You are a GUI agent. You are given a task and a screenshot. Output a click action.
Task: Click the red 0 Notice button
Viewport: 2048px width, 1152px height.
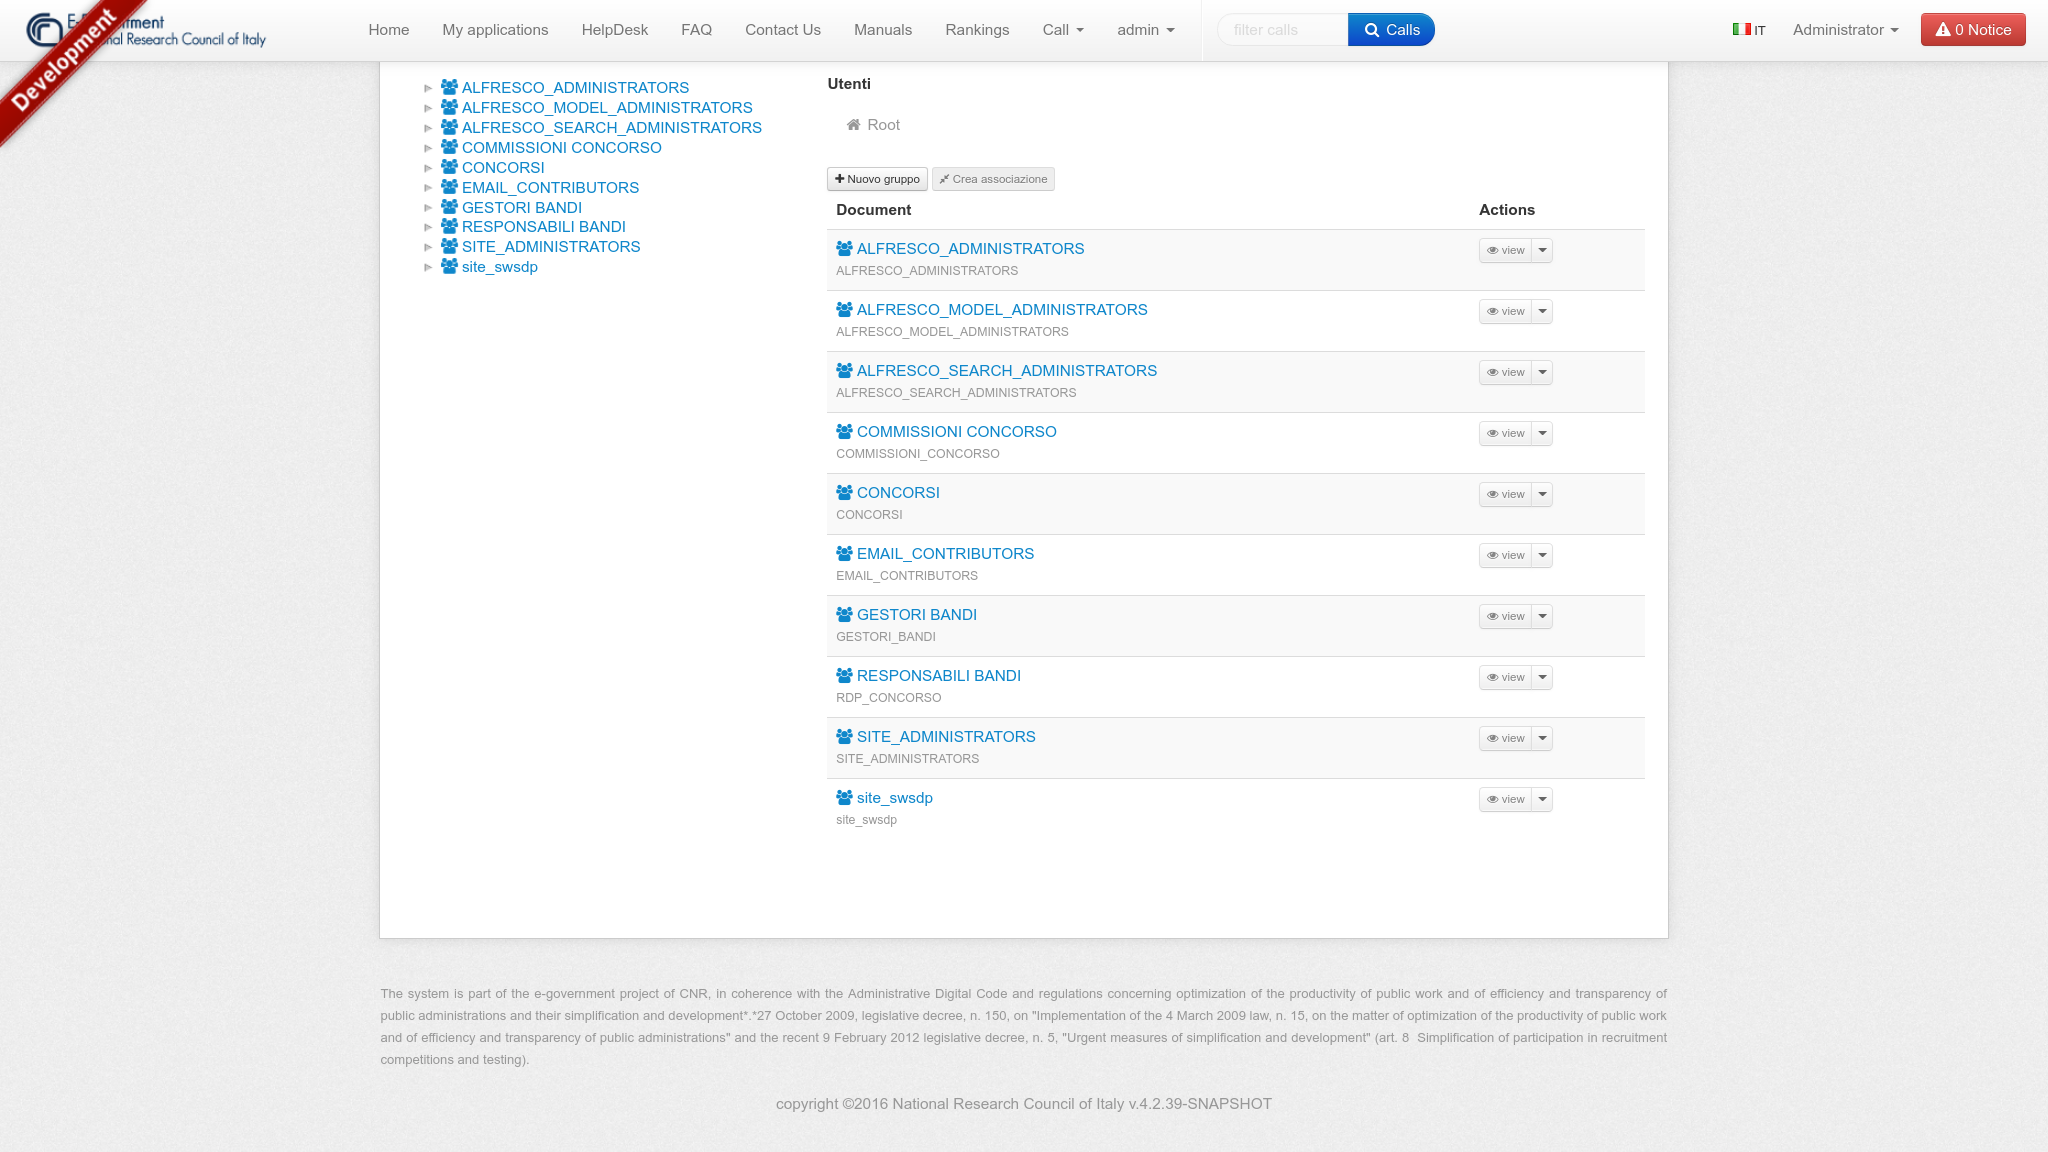[x=1972, y=30]
